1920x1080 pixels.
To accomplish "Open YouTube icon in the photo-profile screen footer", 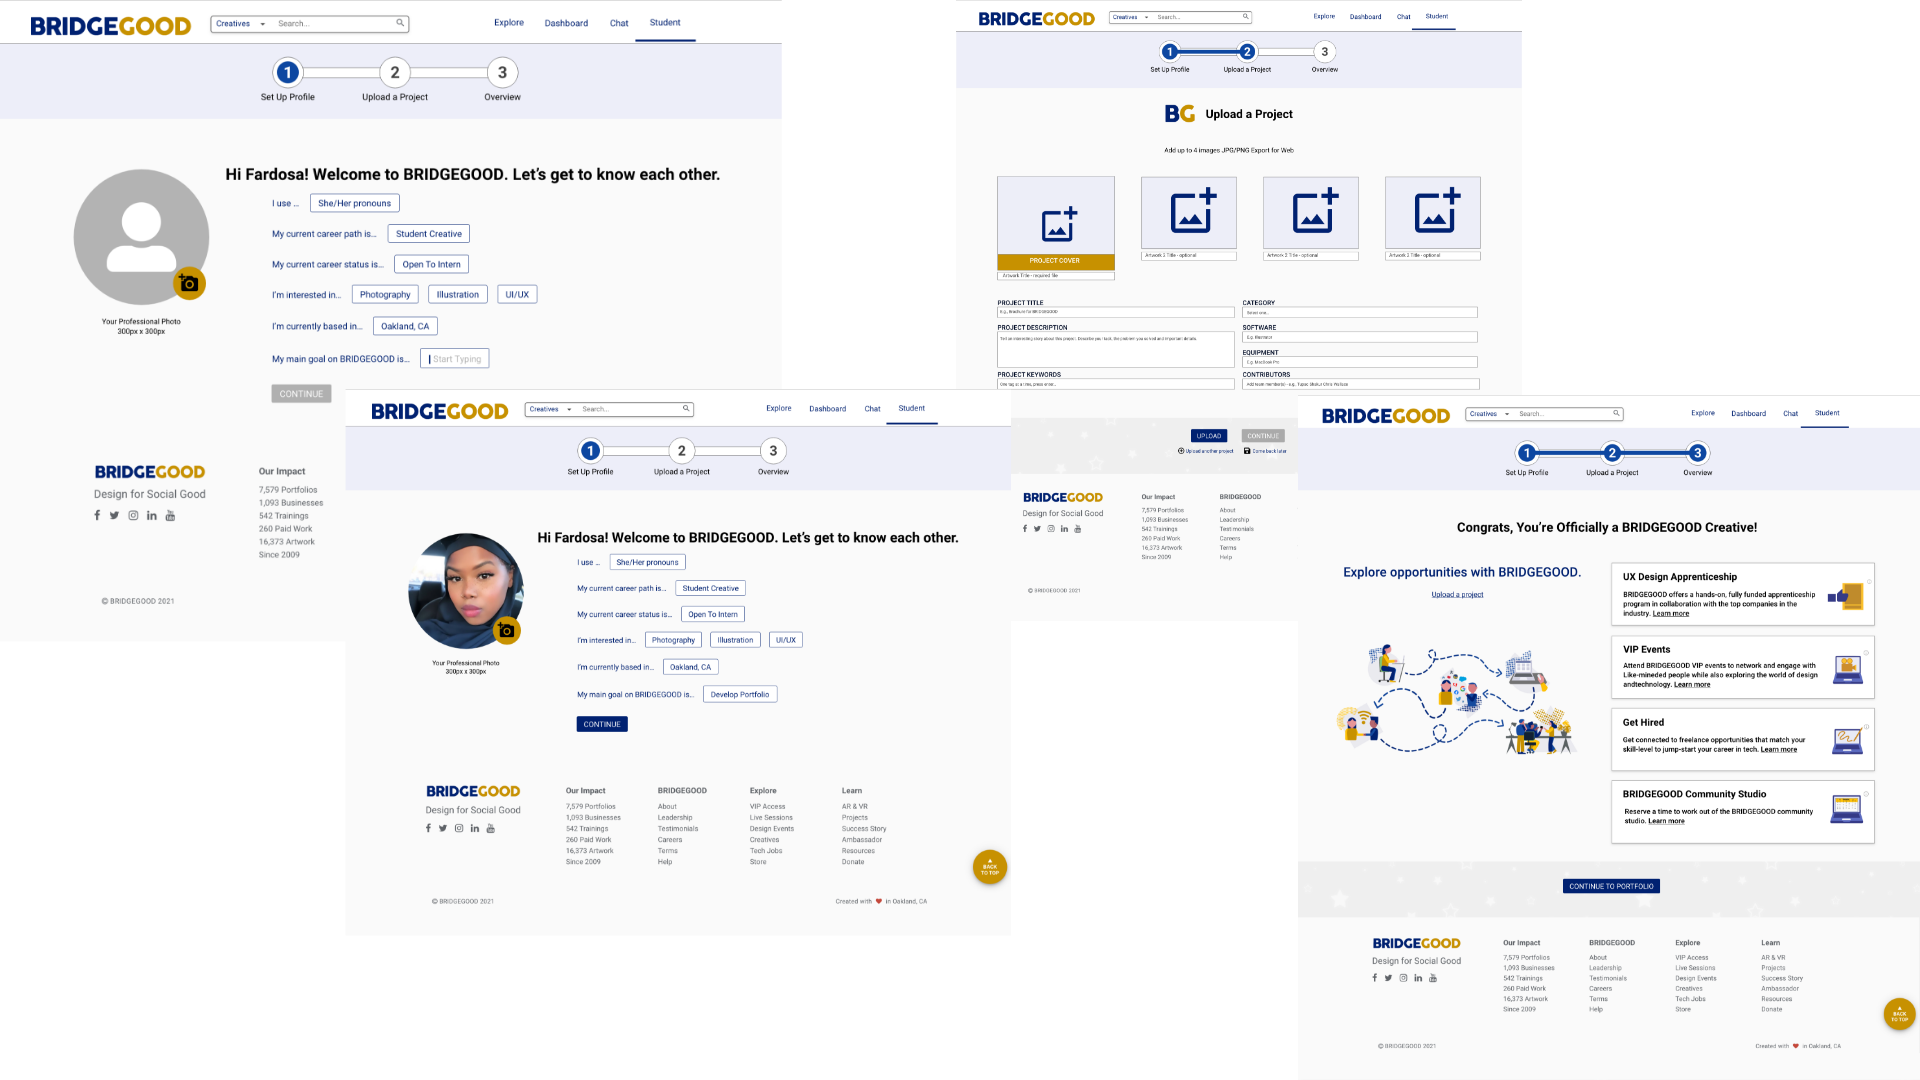I will point(490,828).
